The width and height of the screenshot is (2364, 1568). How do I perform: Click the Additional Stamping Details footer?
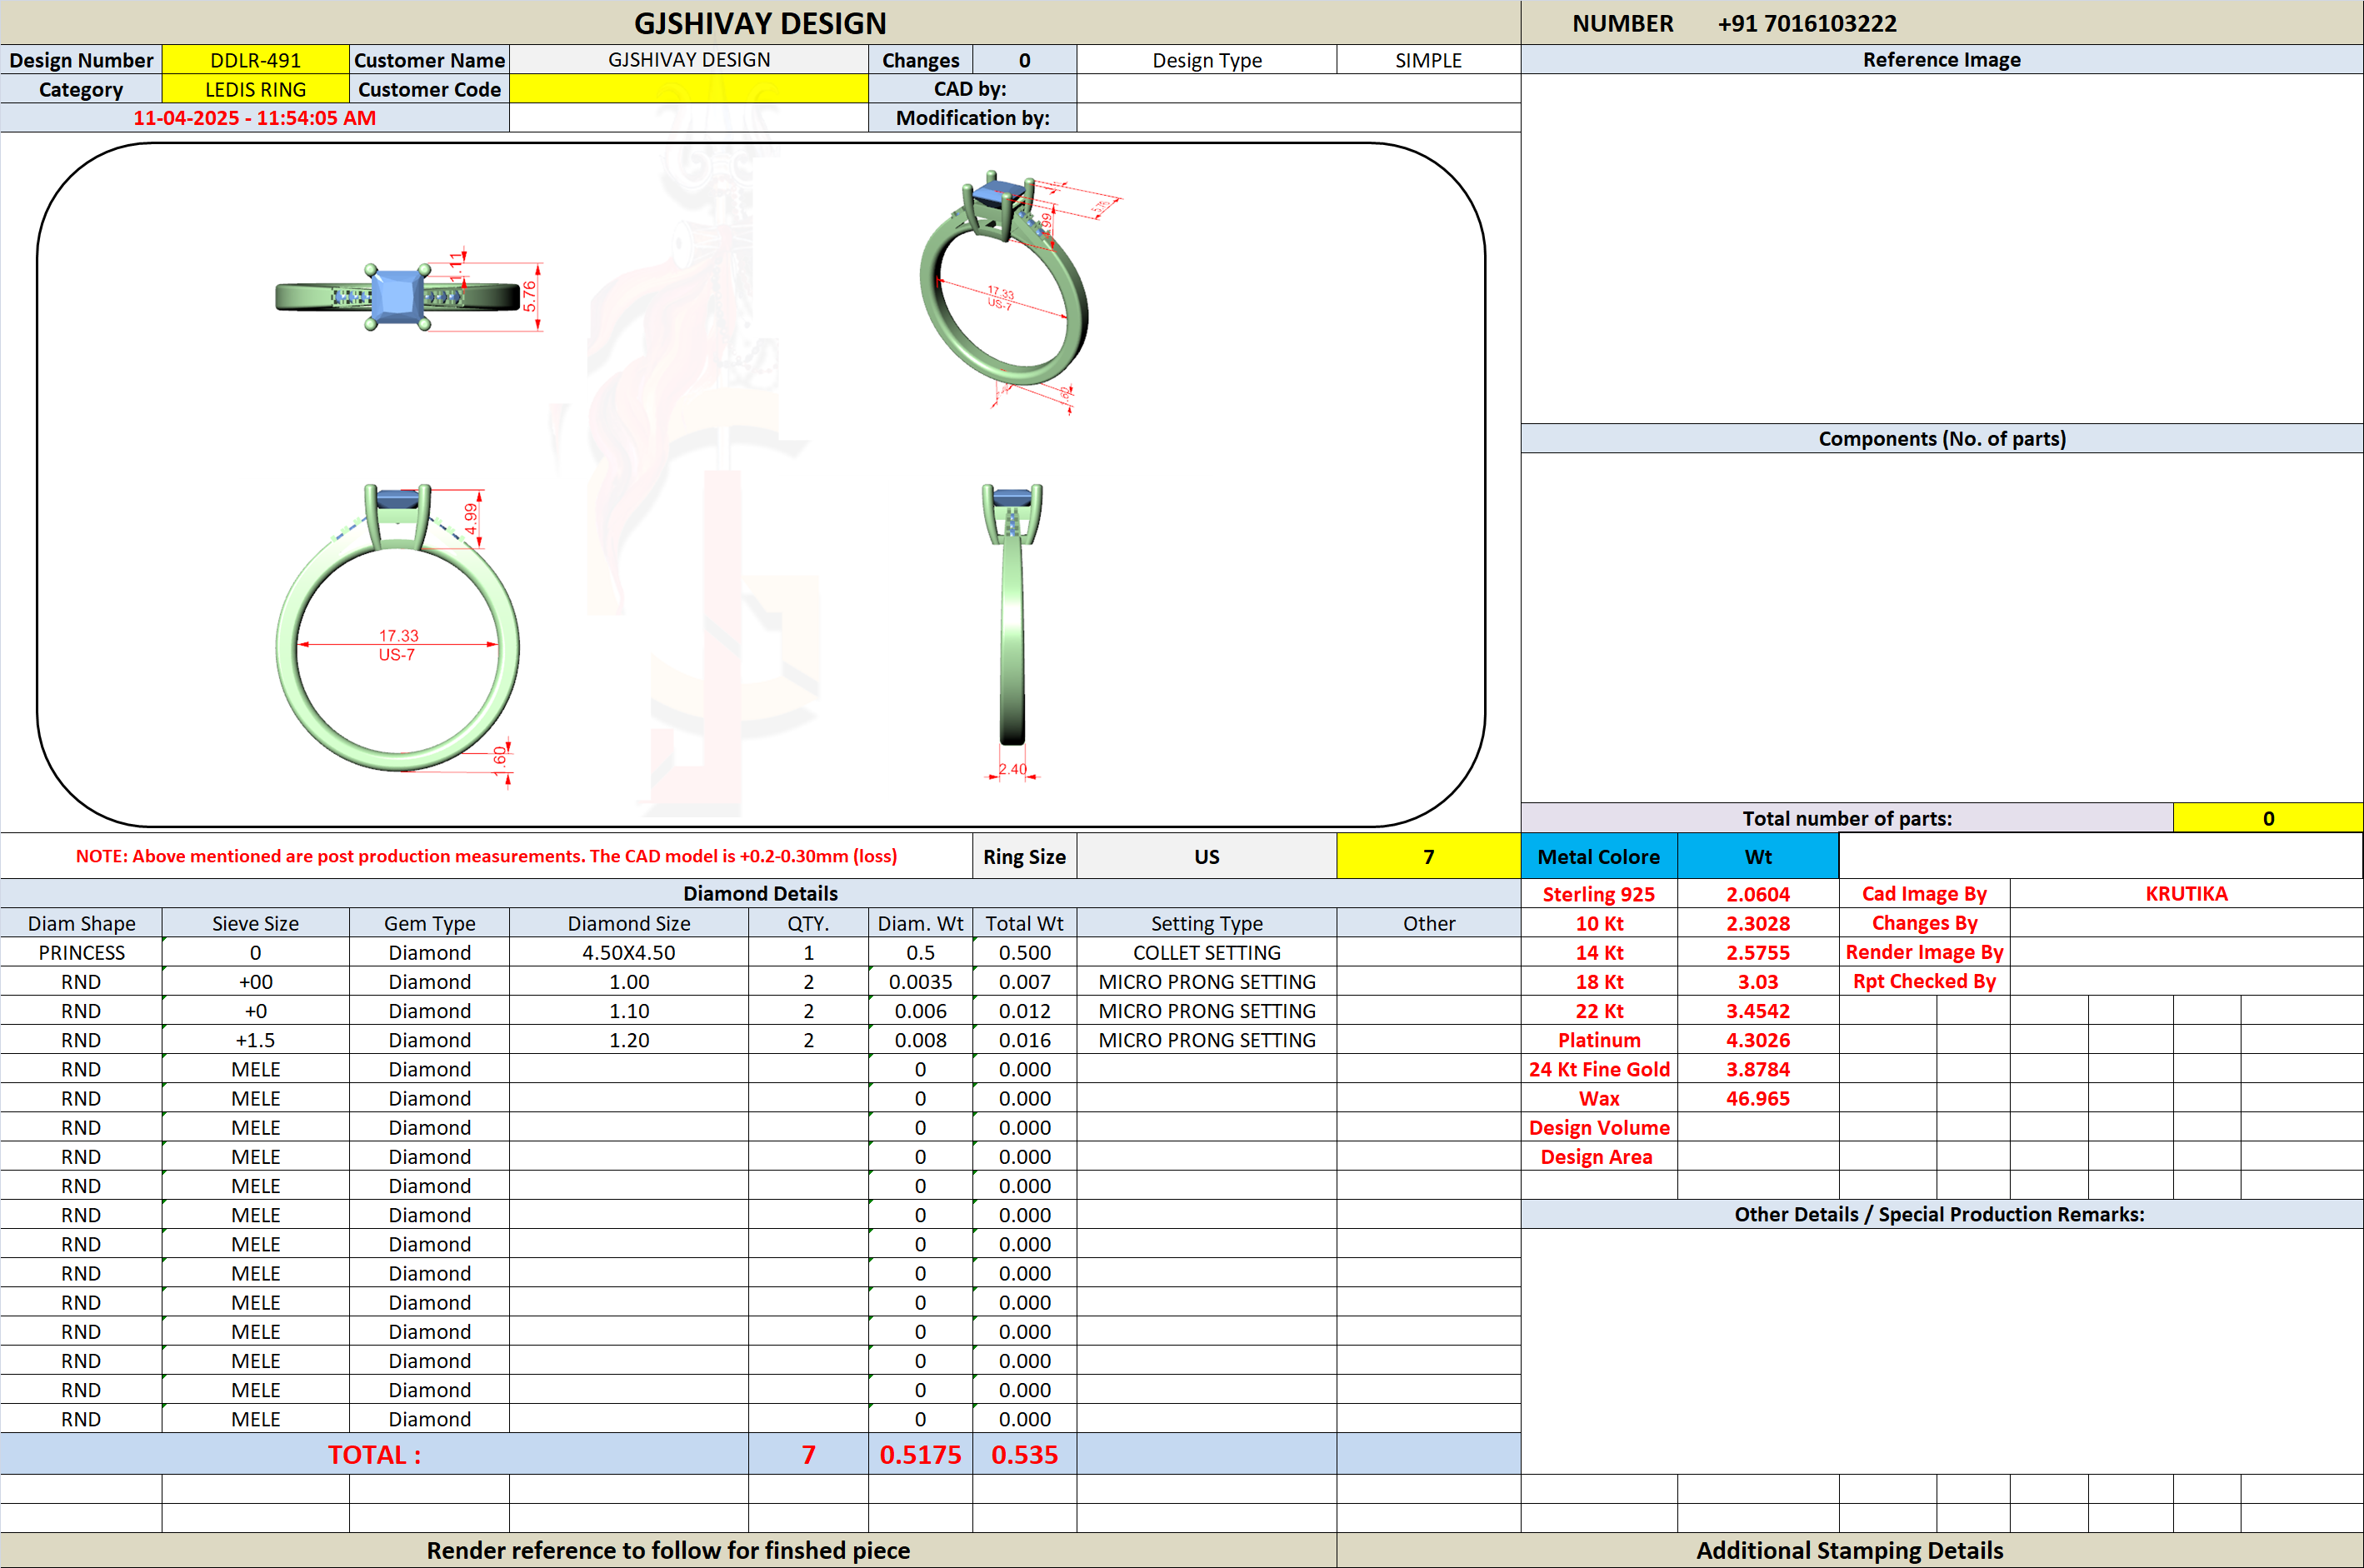(1850, 1550)
